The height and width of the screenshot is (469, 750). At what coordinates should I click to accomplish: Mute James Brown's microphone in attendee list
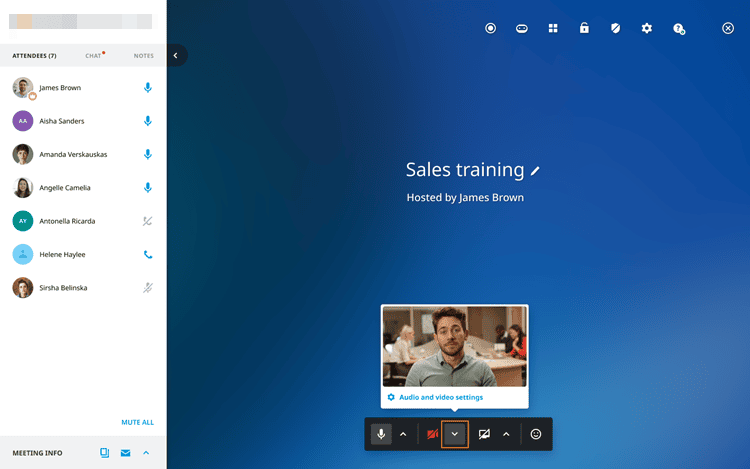coord(148,88)
